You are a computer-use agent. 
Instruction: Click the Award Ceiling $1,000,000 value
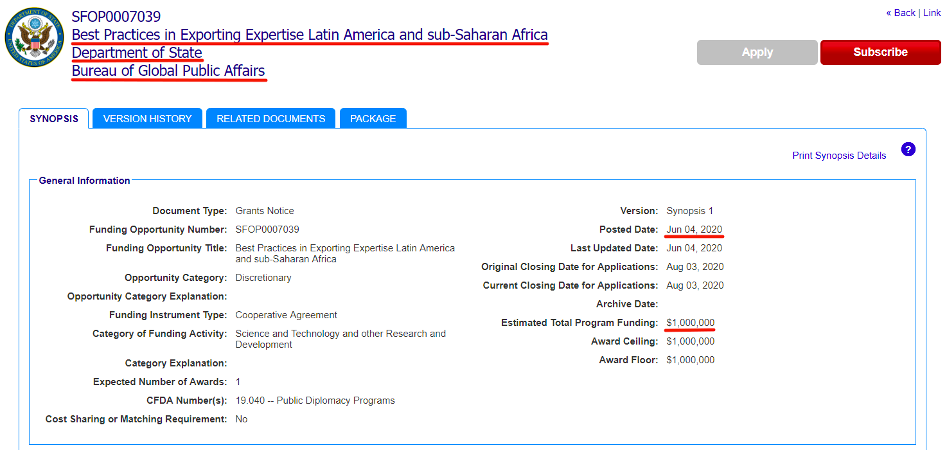[x=690, y=341]
